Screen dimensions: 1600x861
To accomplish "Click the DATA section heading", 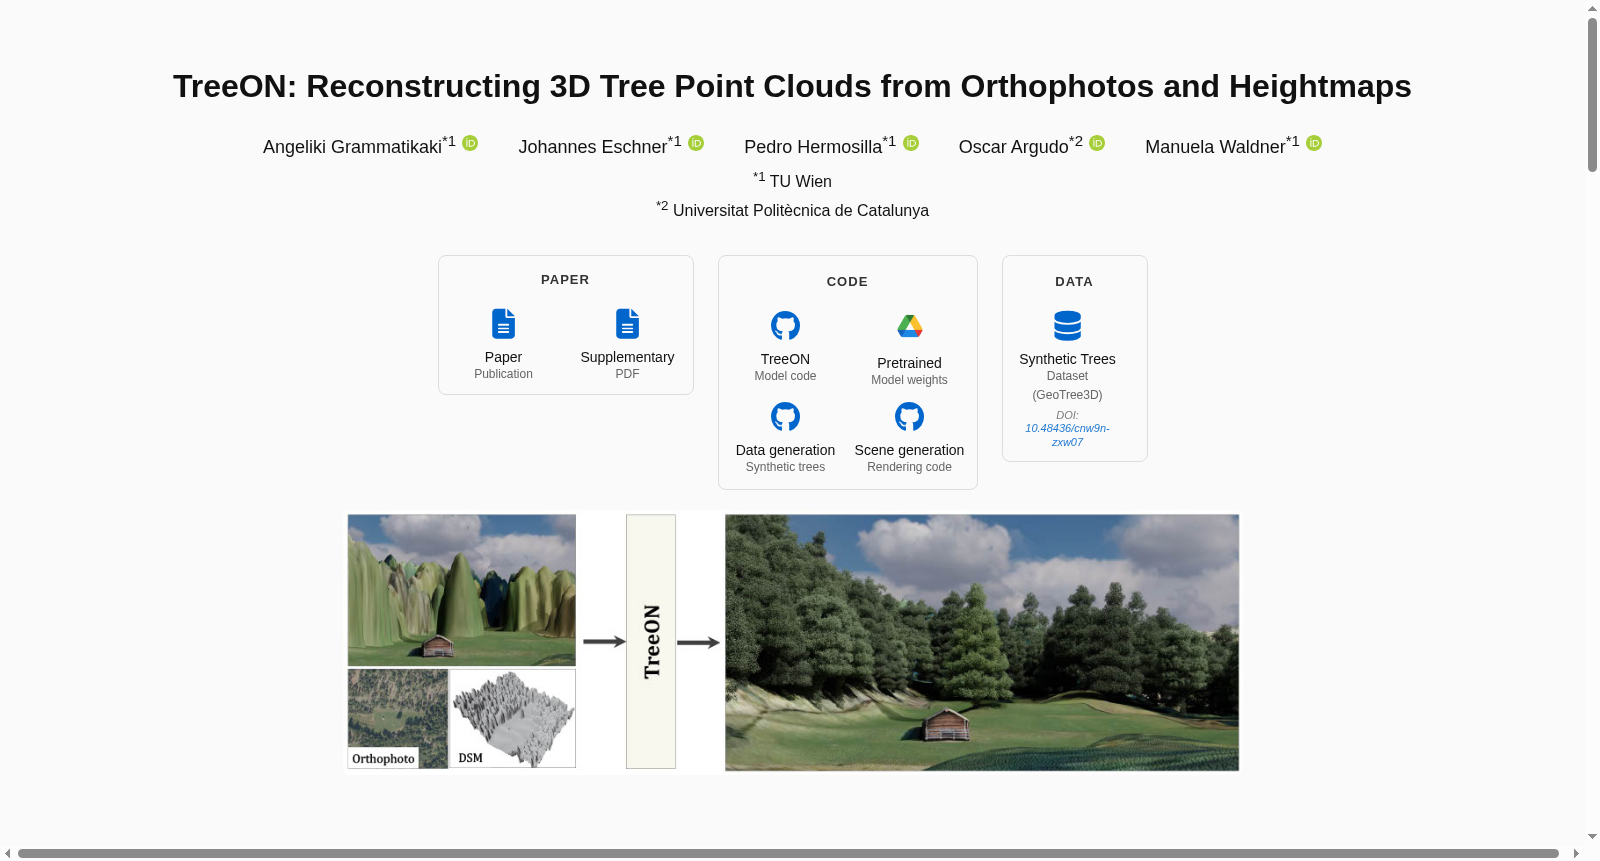I will point(1074,282).
